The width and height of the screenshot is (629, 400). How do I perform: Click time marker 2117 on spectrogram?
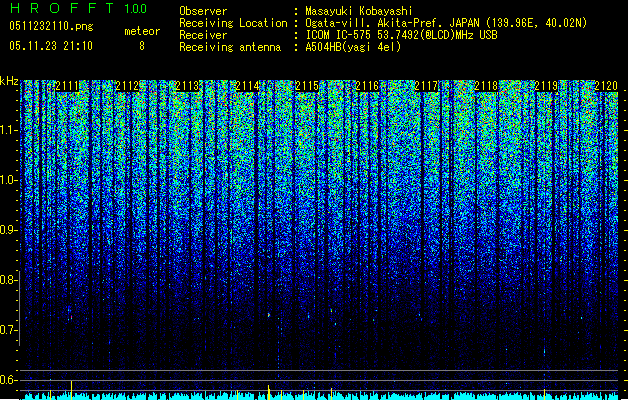426,86
